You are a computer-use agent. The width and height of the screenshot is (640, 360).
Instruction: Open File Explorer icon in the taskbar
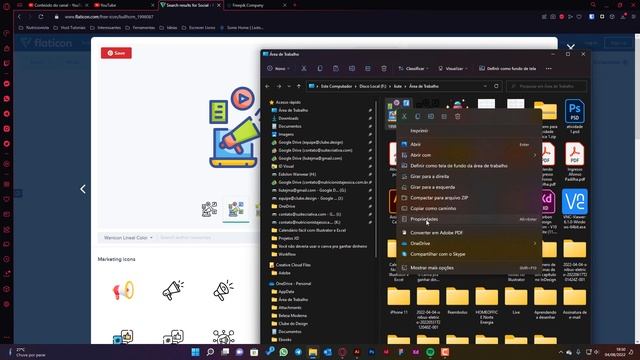click(313, 352)
